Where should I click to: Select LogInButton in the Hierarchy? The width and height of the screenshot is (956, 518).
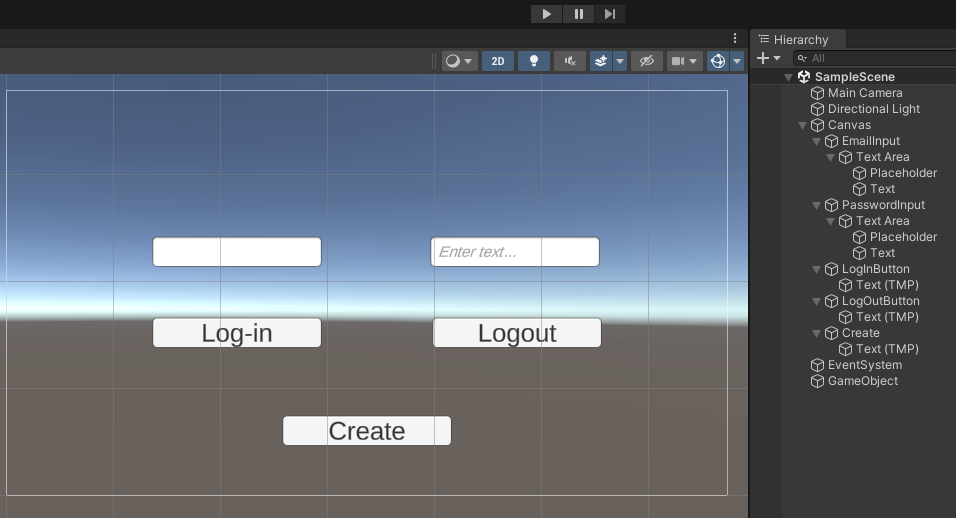click(x=875, y=269)
